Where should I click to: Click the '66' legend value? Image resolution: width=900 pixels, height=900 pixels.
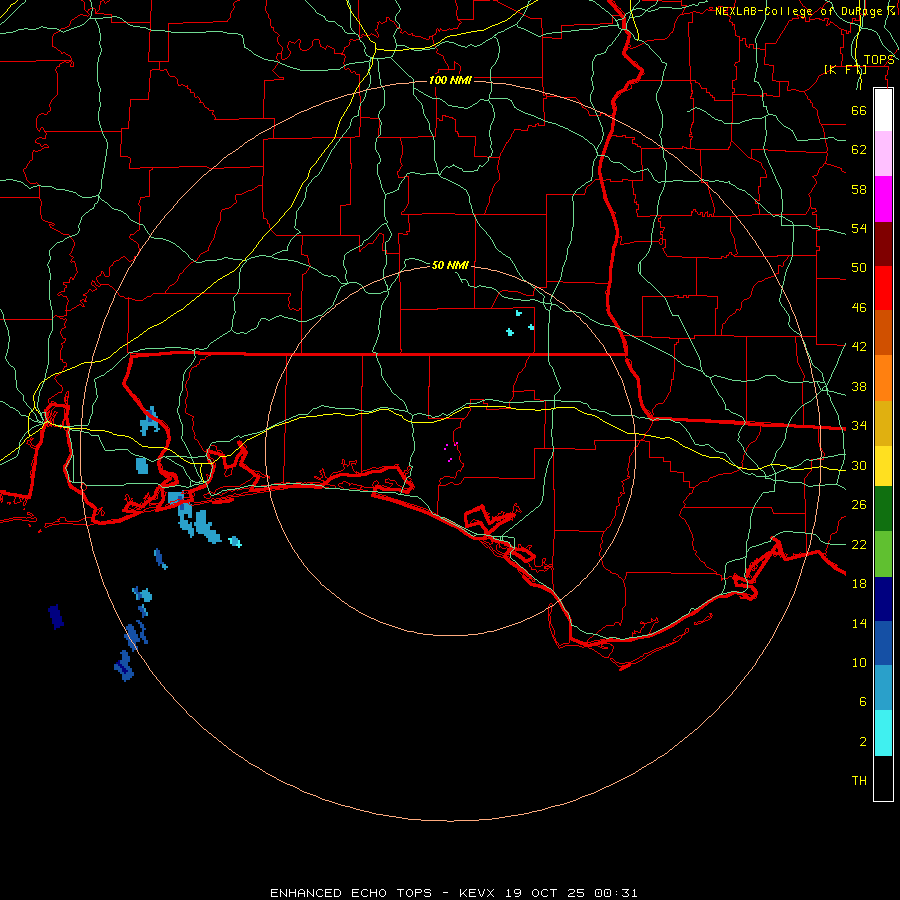tap(859, 110)
